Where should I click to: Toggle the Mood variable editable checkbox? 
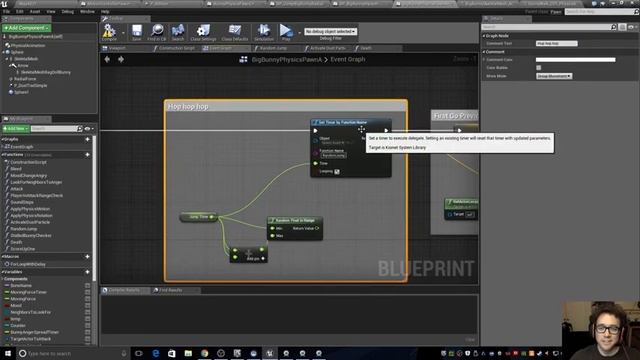click(x=87, y=306)
